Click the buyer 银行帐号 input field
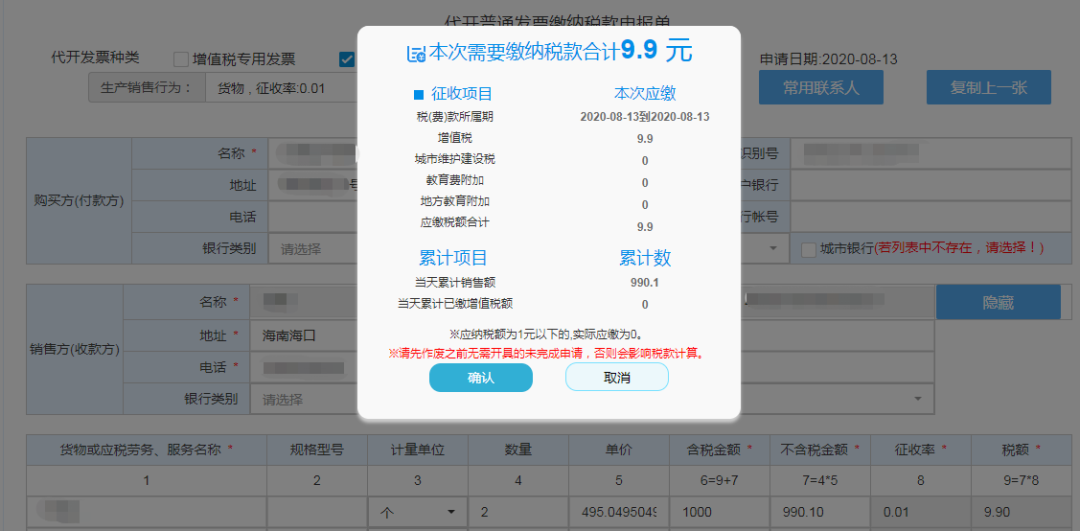1080x531 pixels. tap(929, 217)
